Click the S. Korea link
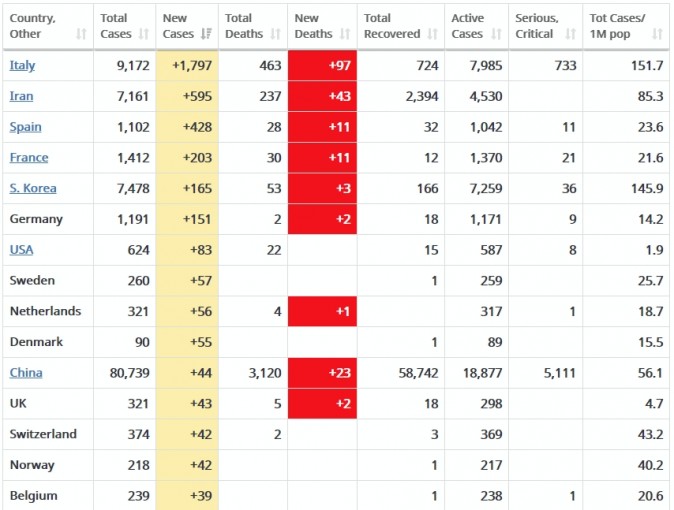This screenshot has height=510, width=674. click(33, 188)
